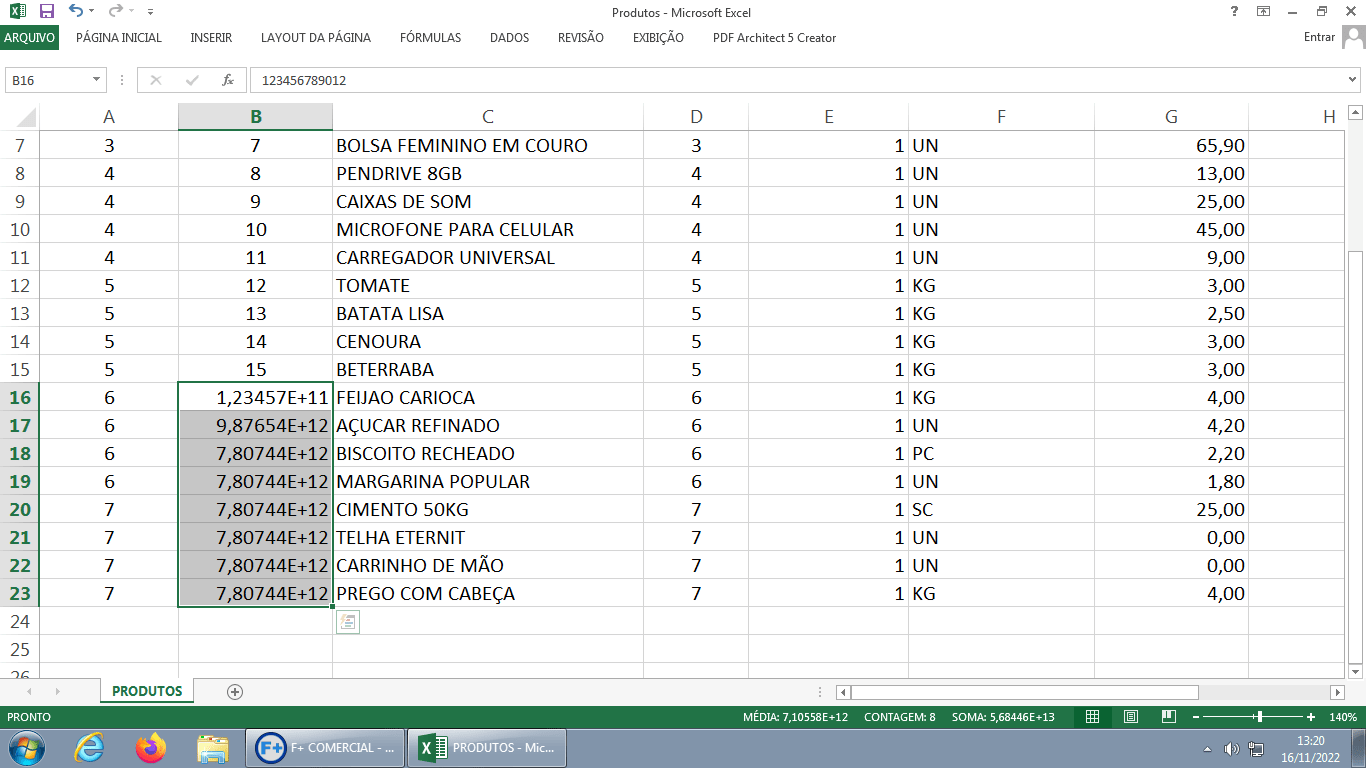The image size is (1366, 768).
Task: Open Insert Function fx dialog
Action: 228,80
